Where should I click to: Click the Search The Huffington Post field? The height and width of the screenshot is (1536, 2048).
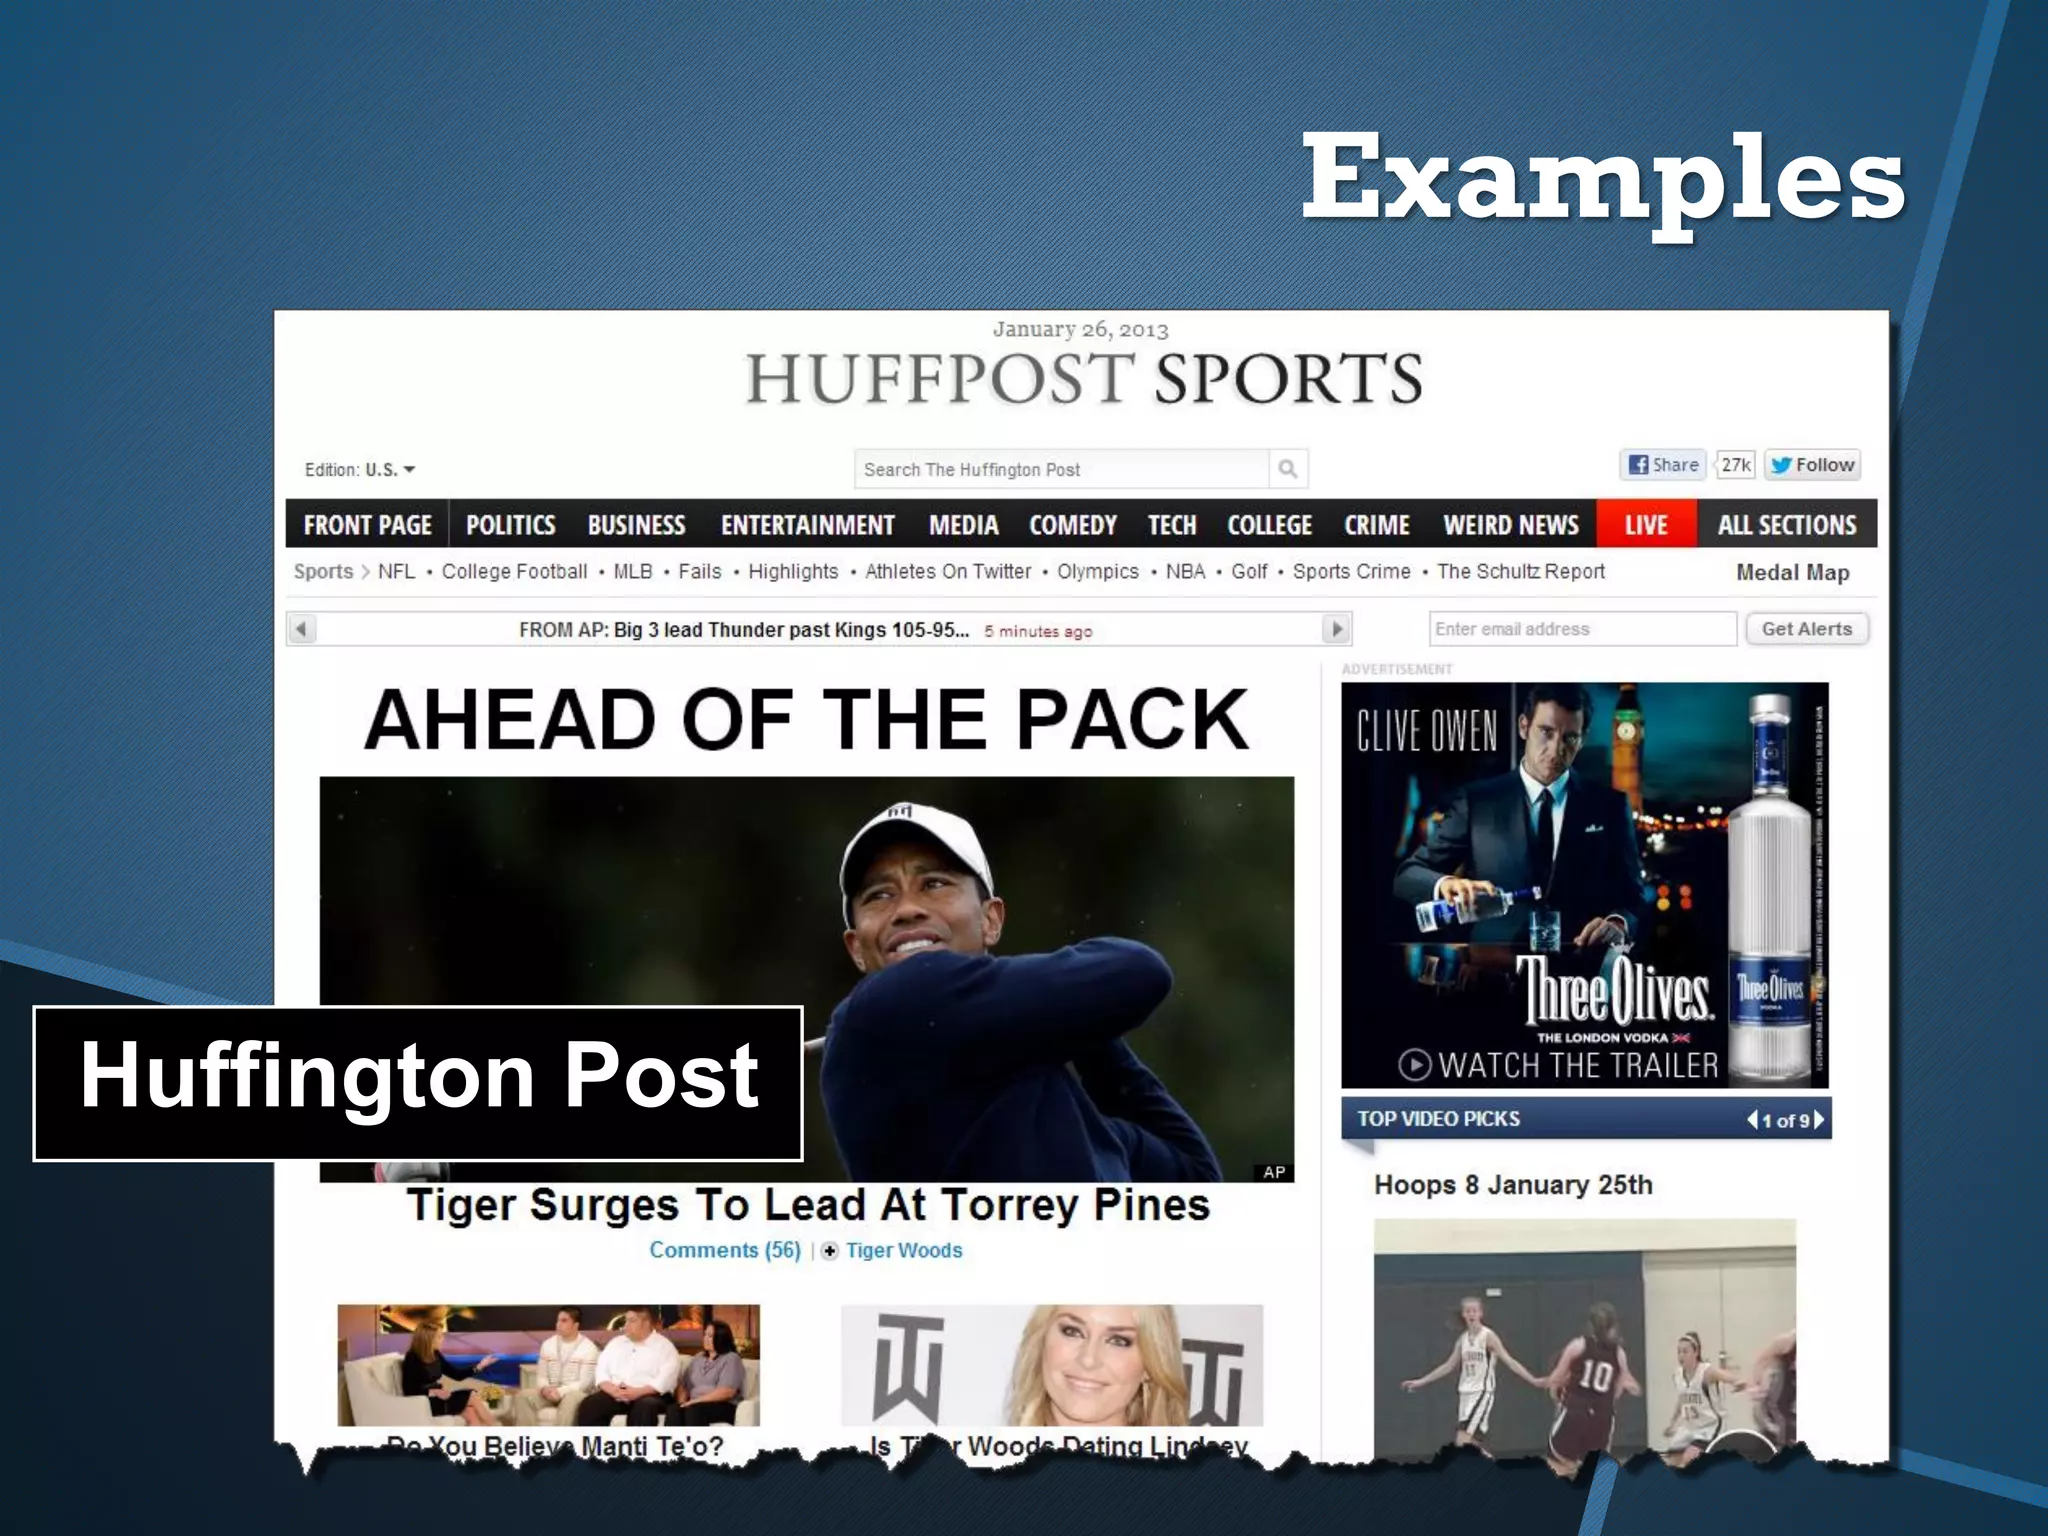(x=1060, y=470)
